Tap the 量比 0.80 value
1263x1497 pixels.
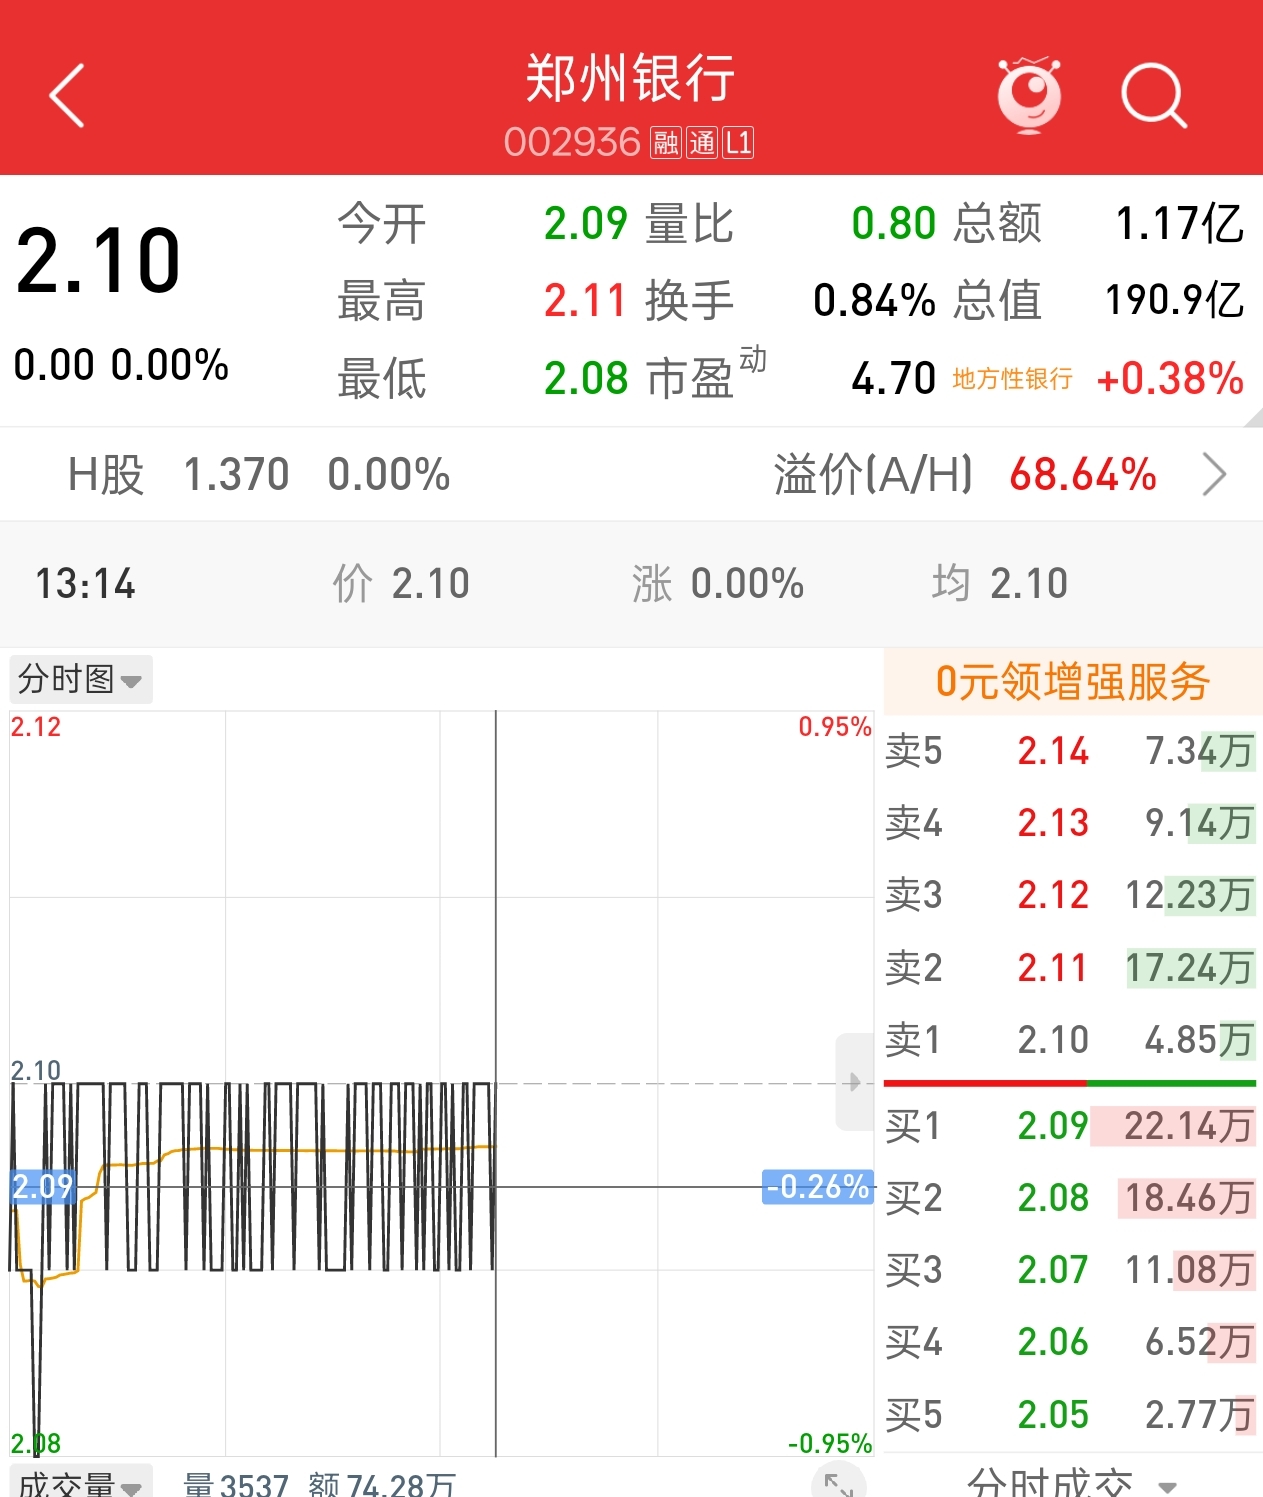pyautogui.click(x=893, y=223)
